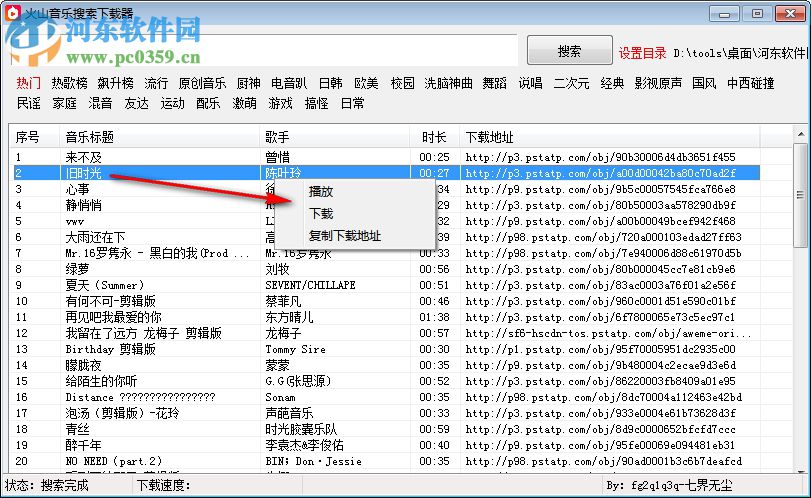Image resolution: width=811 pixels, height=498 pixels.
Task: Switch to 电音趴 category
Action: (289, 83)
